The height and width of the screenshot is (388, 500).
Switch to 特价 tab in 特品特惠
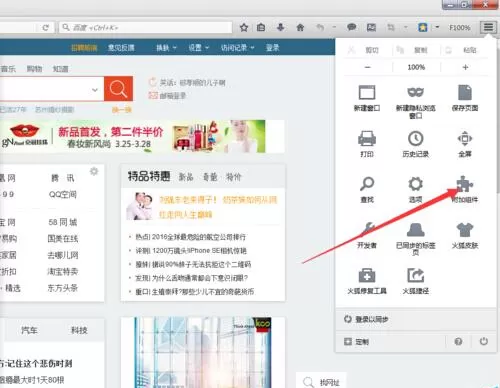(x=233, y=177)
